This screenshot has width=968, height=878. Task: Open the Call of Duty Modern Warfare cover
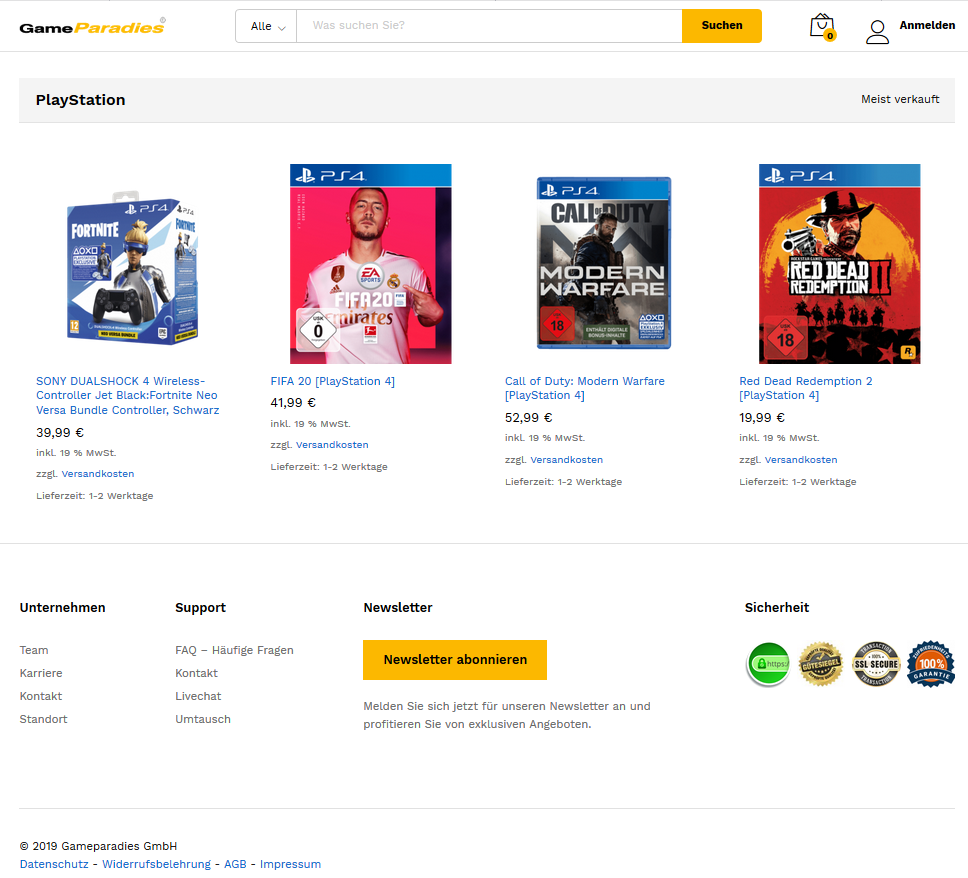[x=604, y=263]
